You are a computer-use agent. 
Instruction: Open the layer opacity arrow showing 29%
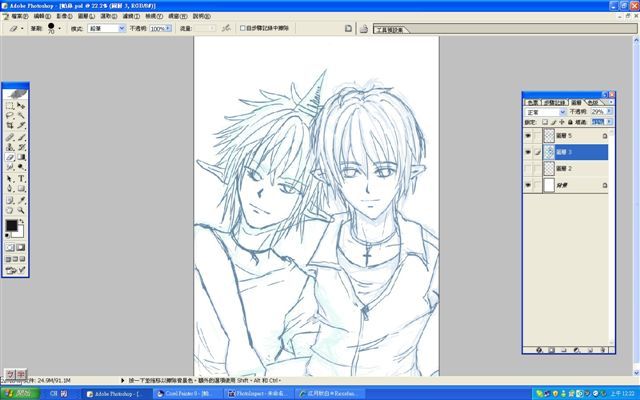[609, 111]
